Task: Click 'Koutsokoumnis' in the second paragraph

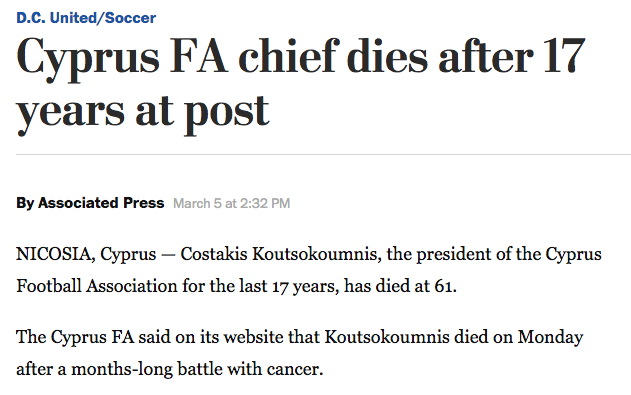Action: [387, 337]
